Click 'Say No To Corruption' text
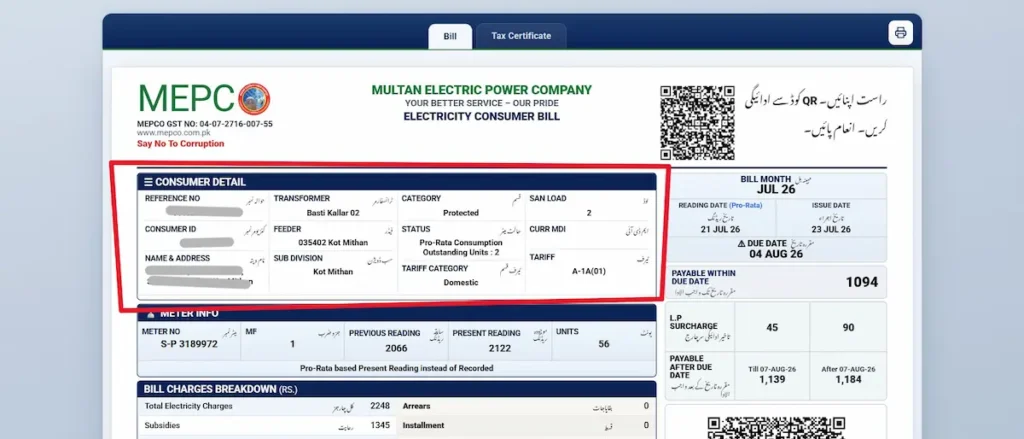 click(180, 144)
